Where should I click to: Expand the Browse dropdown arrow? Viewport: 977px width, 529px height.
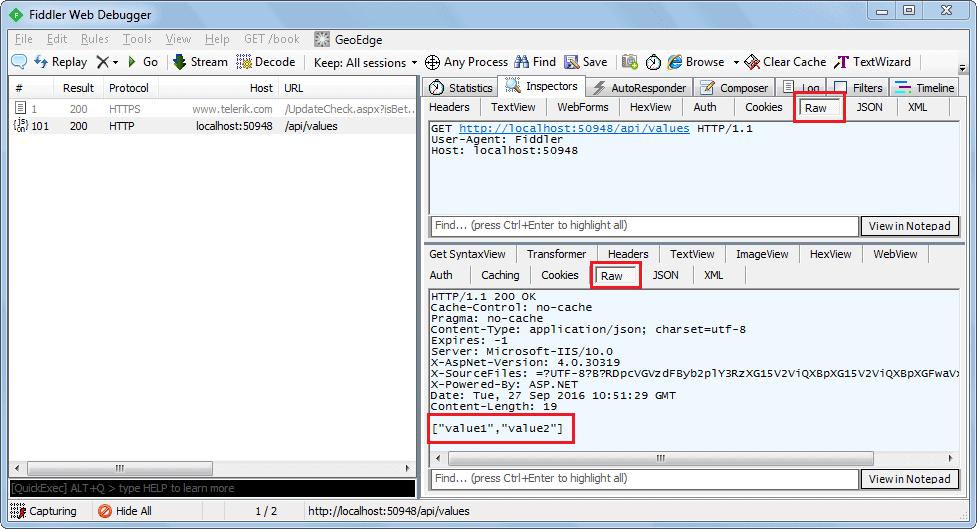click(x=736, y=62)
